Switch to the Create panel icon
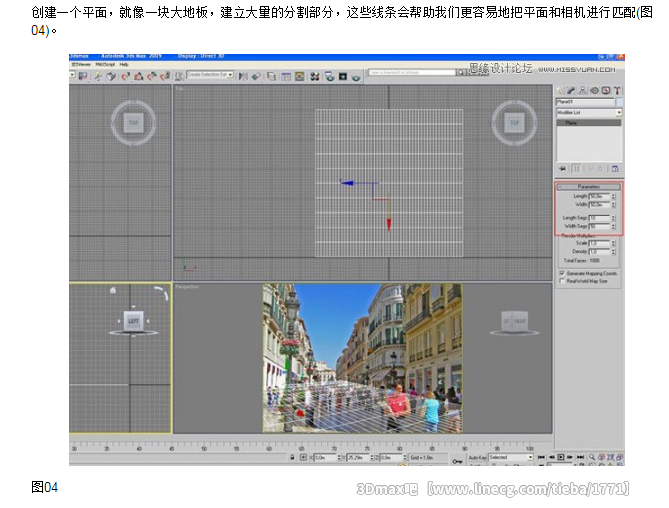Image resolution: width=669 pixels, height=508 pixels. [560, 90]
